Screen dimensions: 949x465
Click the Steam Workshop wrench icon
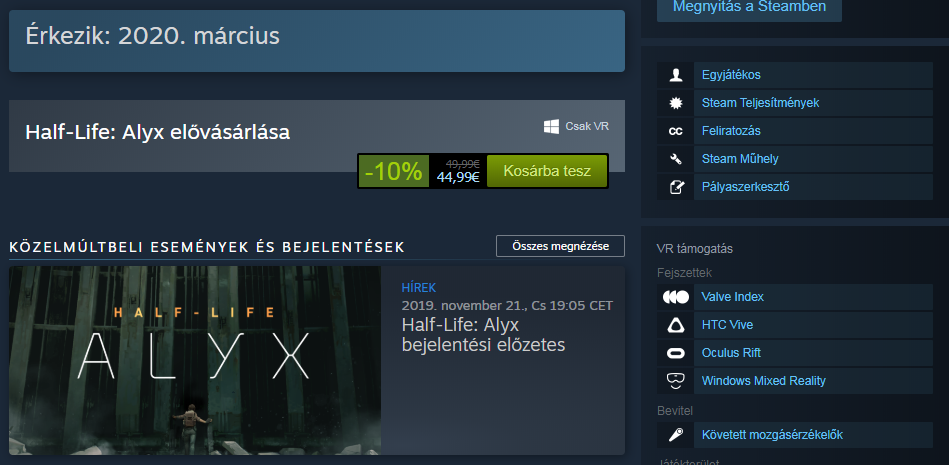[676, 159]
